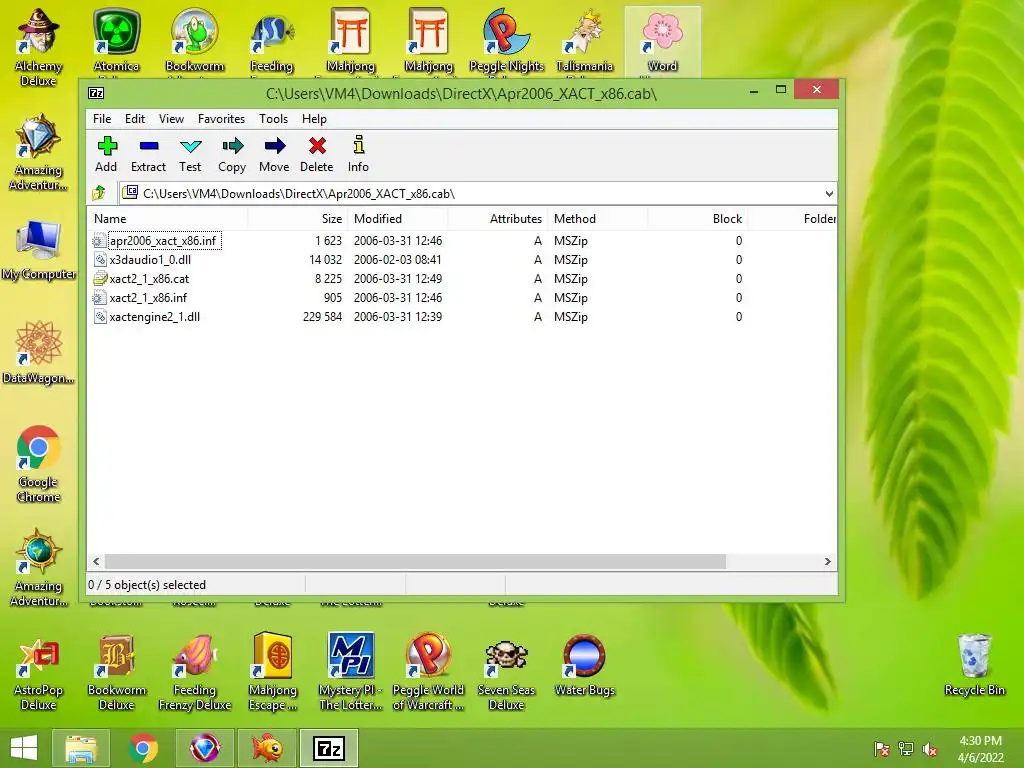Open Seven Seas Deluxe shortcut
This screenshot has height=768, width=1024.
tap(506, 673)
